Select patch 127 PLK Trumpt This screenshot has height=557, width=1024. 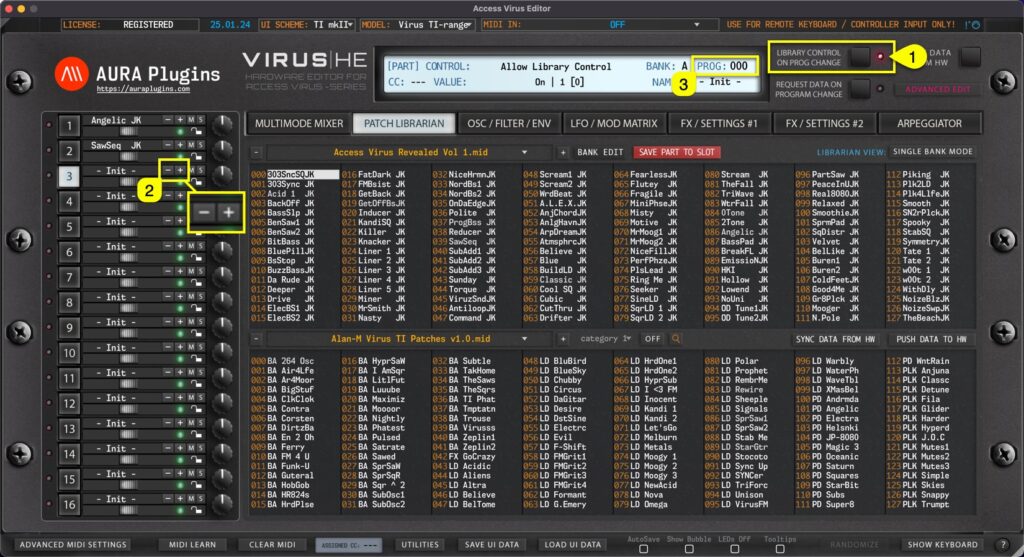(918, 504)
